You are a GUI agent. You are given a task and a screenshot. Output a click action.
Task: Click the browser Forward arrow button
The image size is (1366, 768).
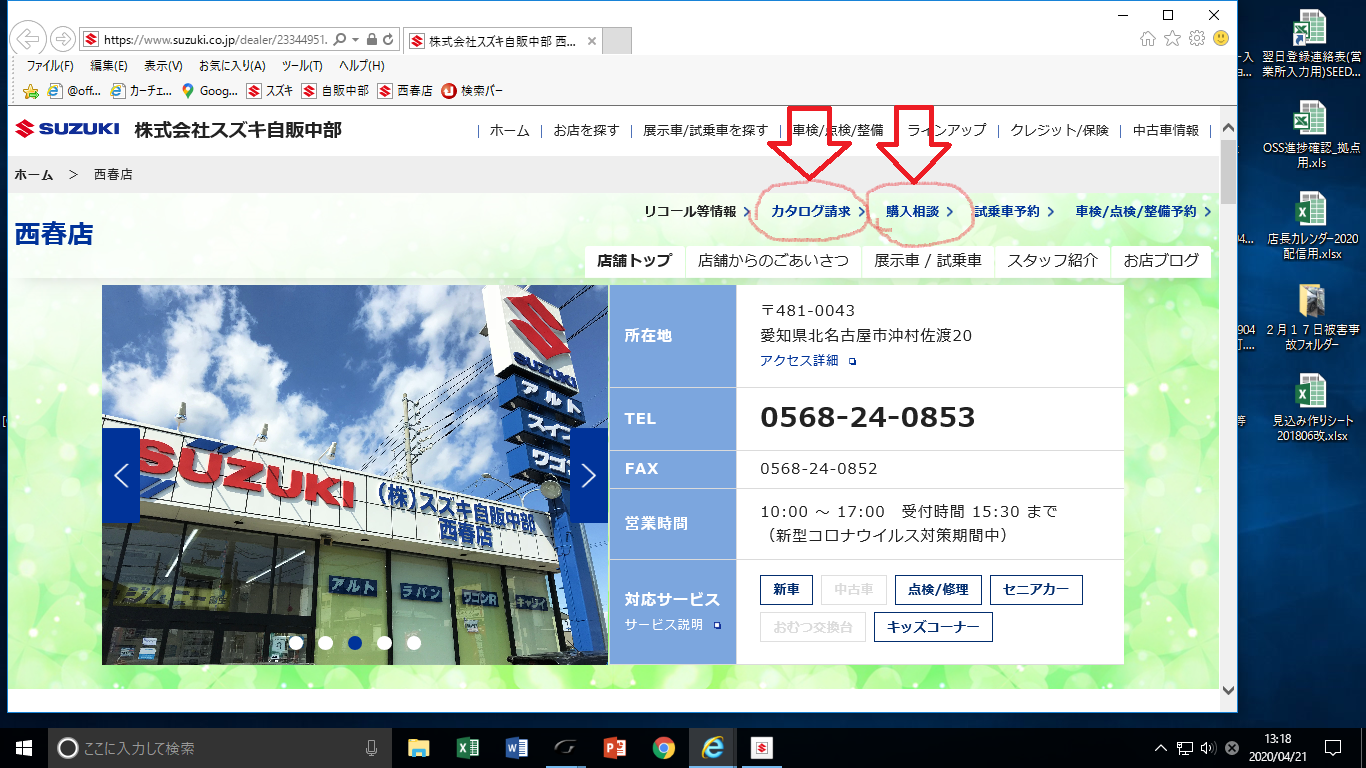click(63, 40)
